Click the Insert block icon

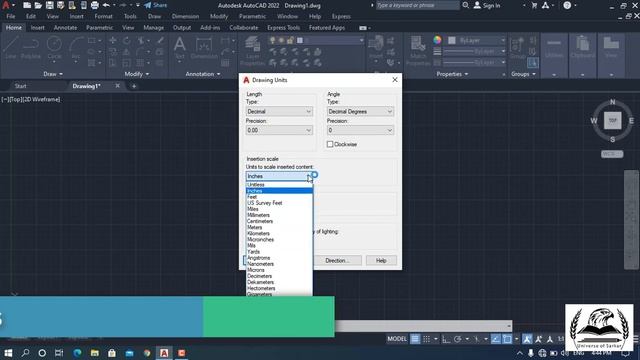[x=376, y=47]
